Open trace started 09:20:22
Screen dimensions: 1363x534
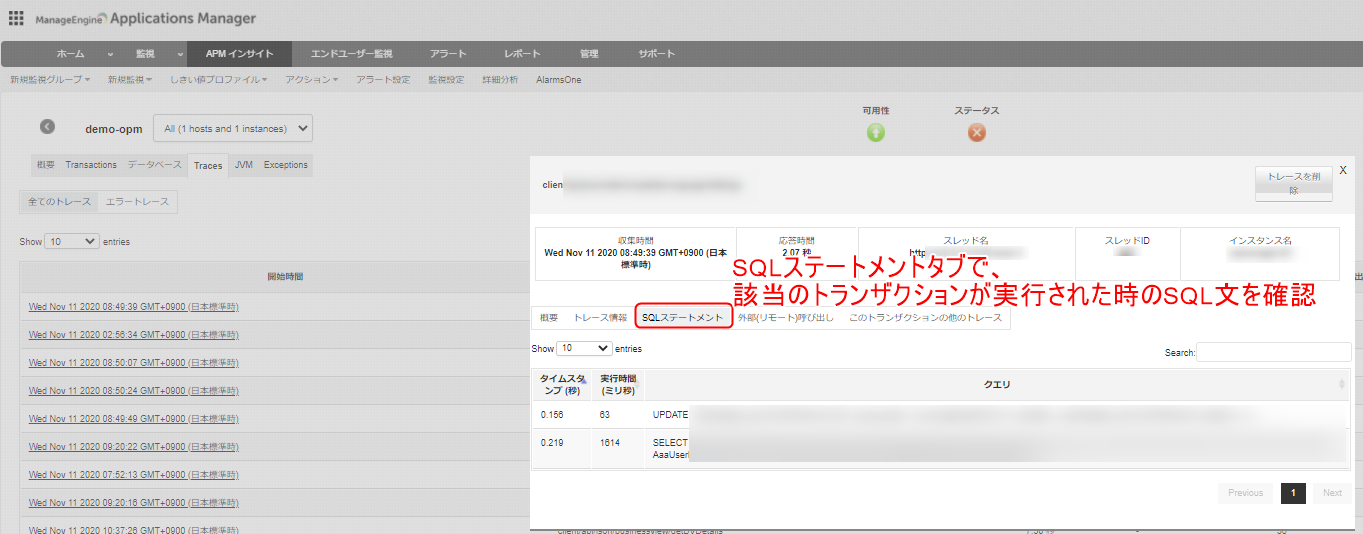coord(134,447)
